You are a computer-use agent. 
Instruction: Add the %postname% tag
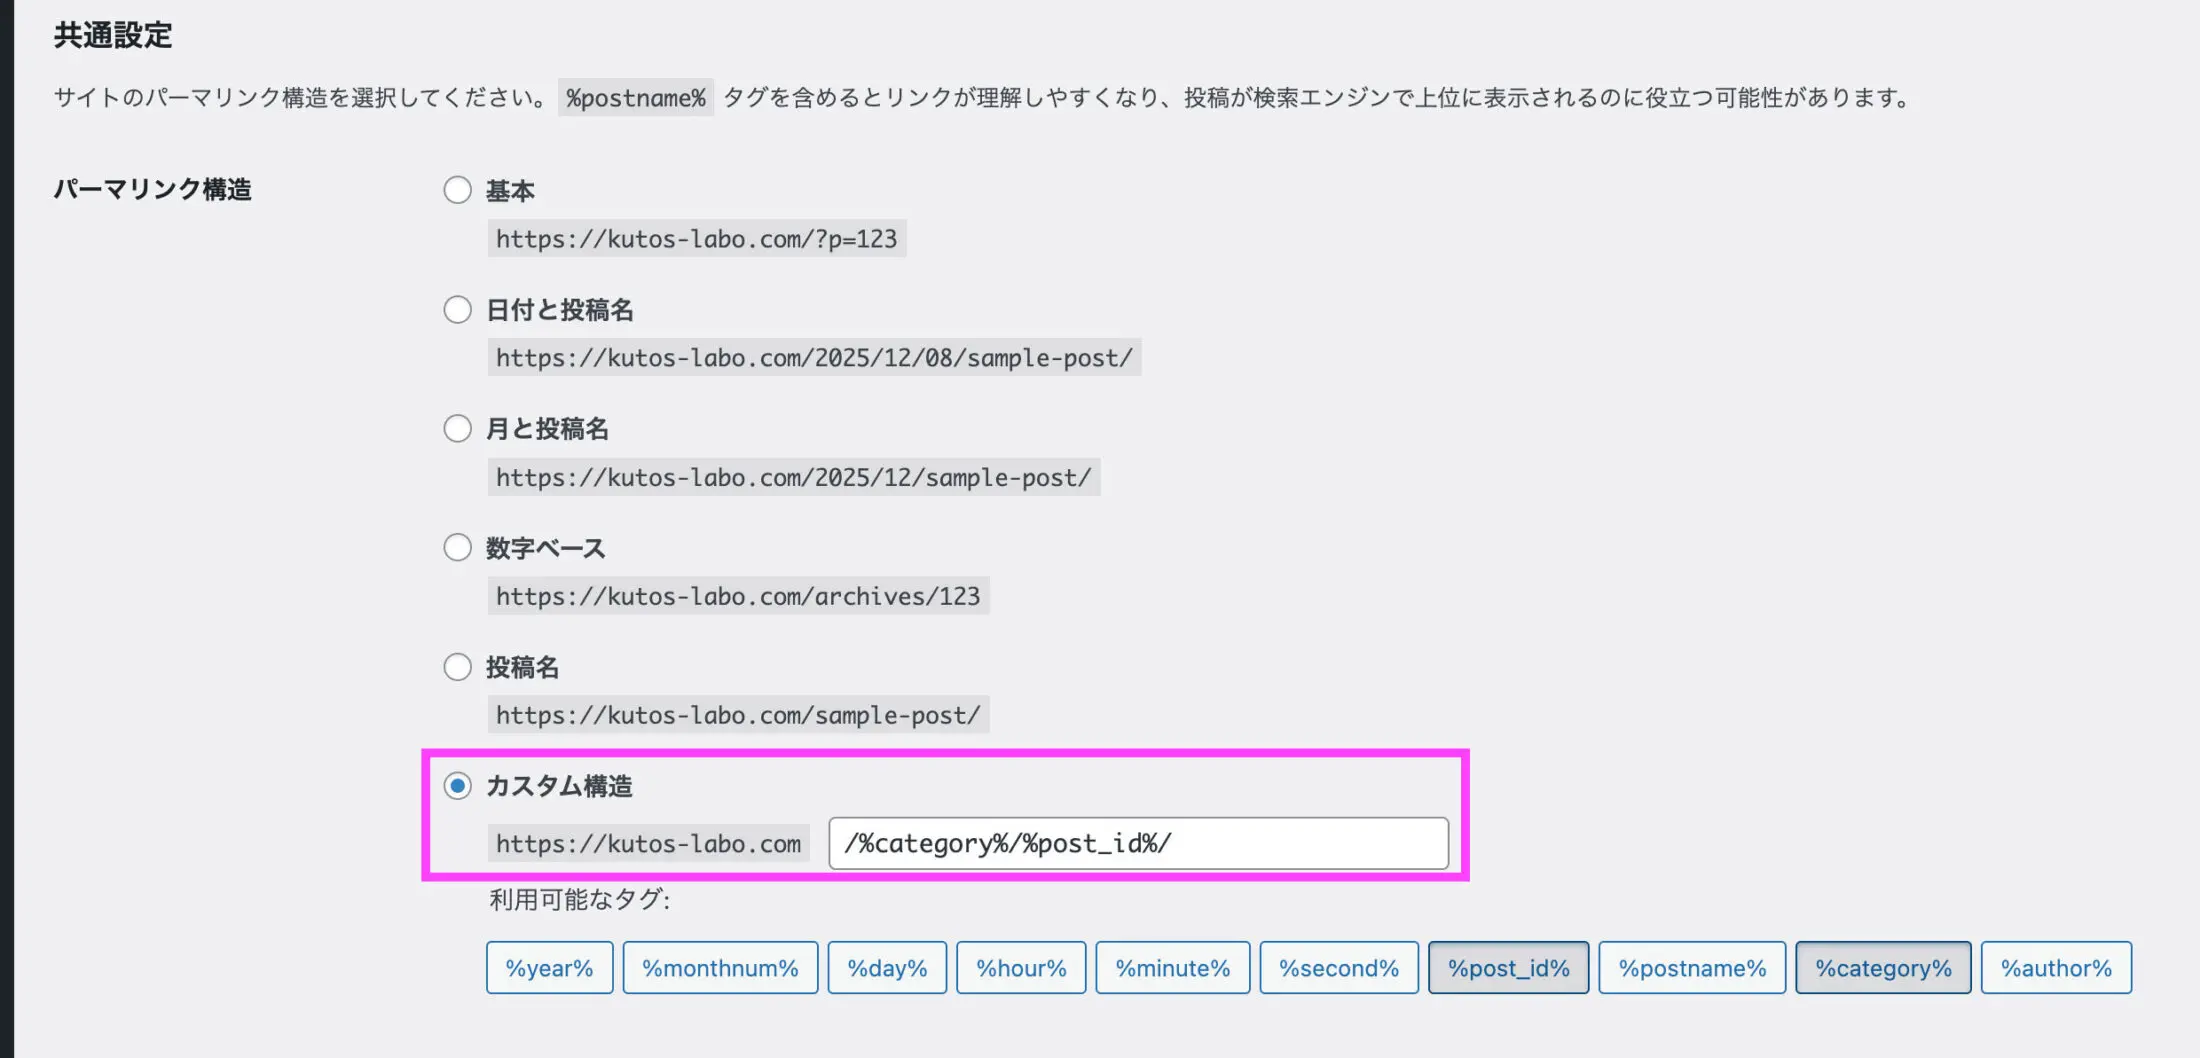tap(1692, 968)
